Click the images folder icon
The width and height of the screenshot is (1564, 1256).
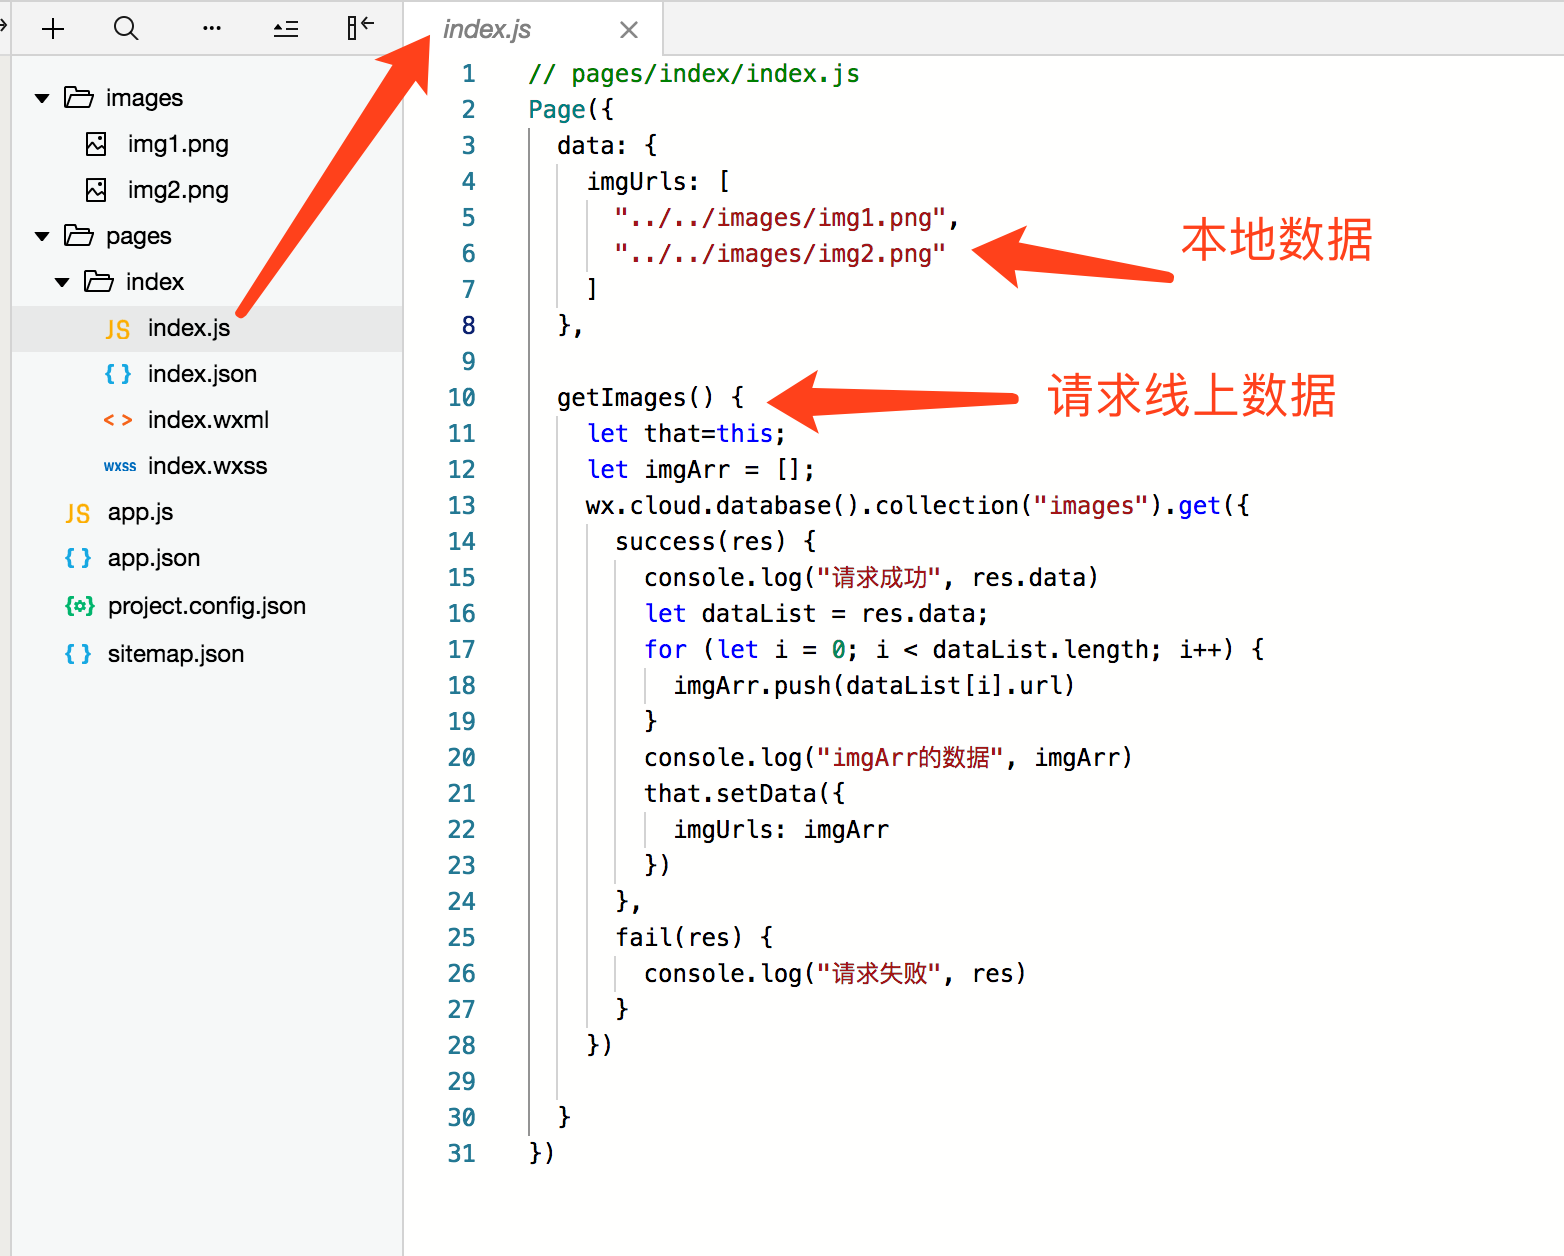[79, 97]
